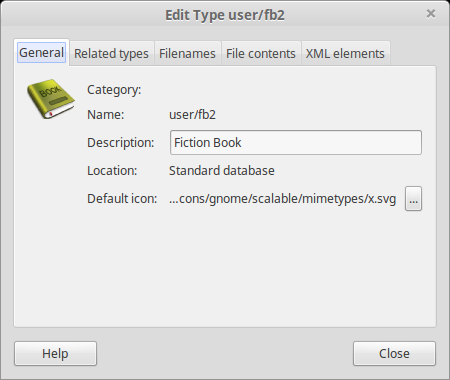The height and width of the screenshot is (380, 450).
Task: Click the Name label
Action: click(105, 115)
